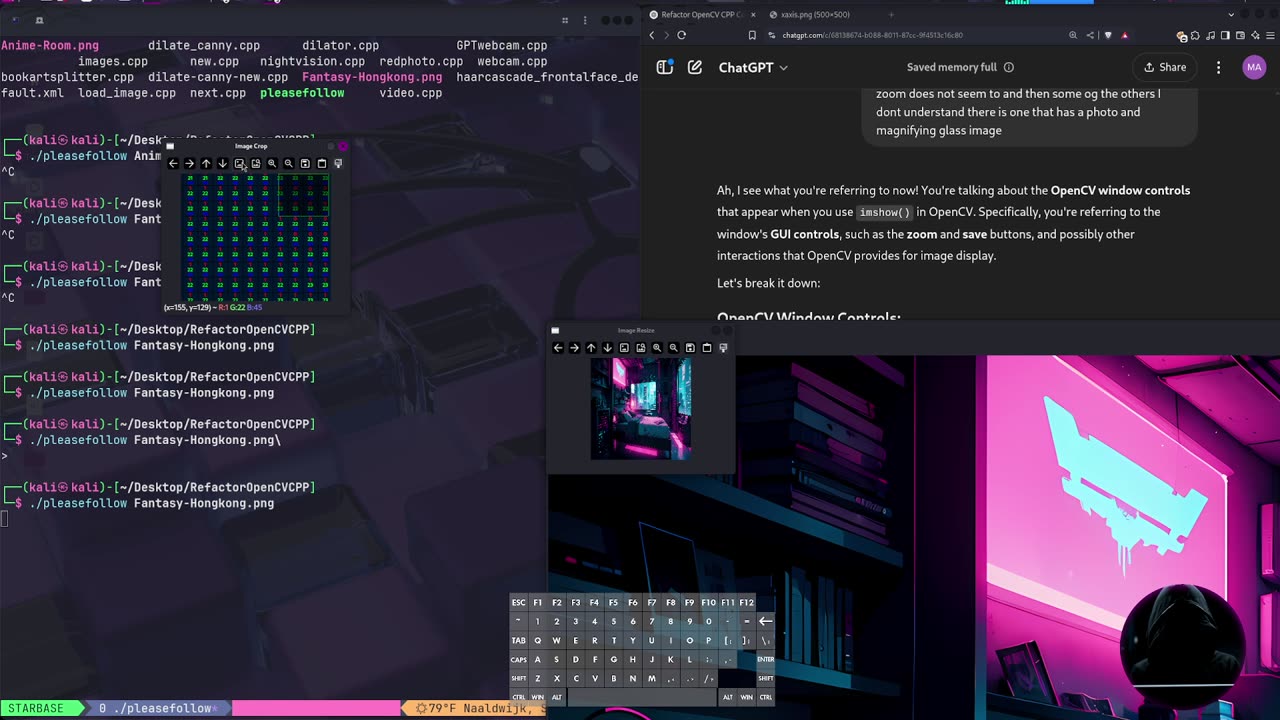Zoom in on Image Resize window
The height and width of the screenshot is (720, 1280).
[x=657, y=348]
